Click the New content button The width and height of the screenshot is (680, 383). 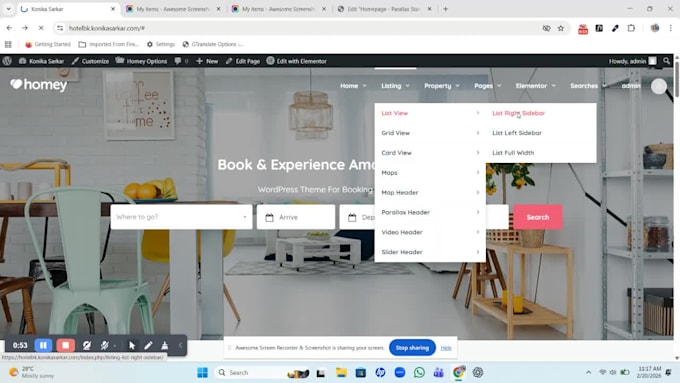point(207,61)
